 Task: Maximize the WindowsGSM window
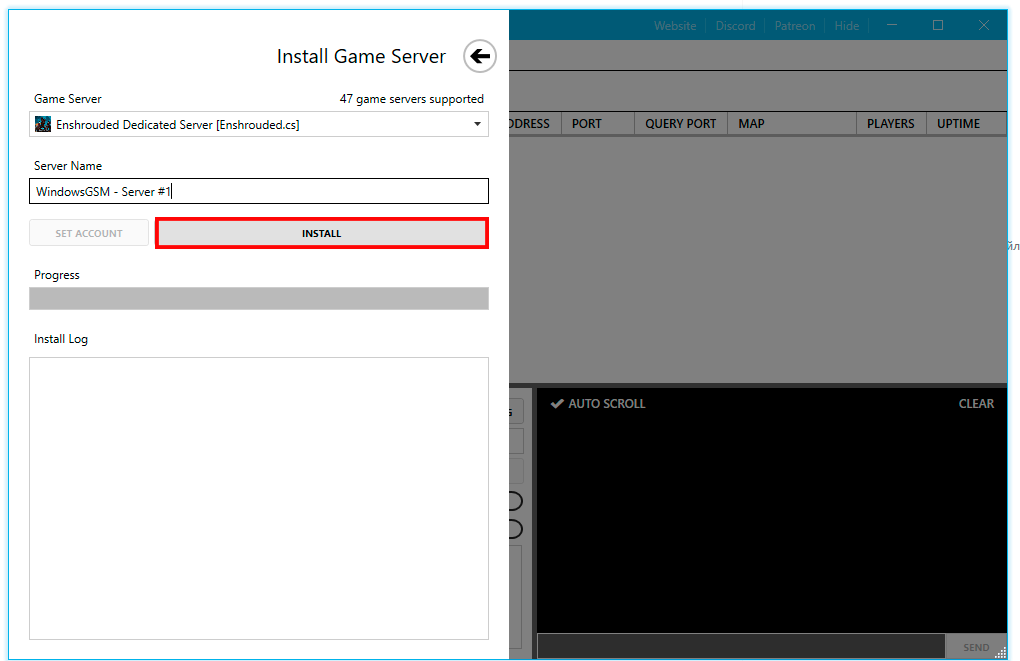pos(938,25)
